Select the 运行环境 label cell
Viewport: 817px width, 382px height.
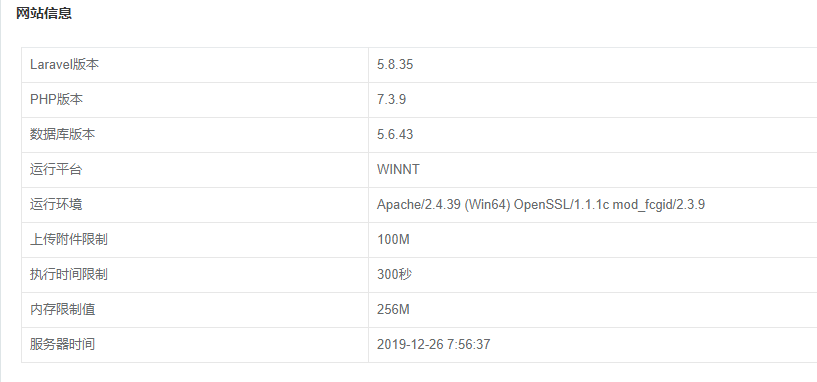(195, 204)
